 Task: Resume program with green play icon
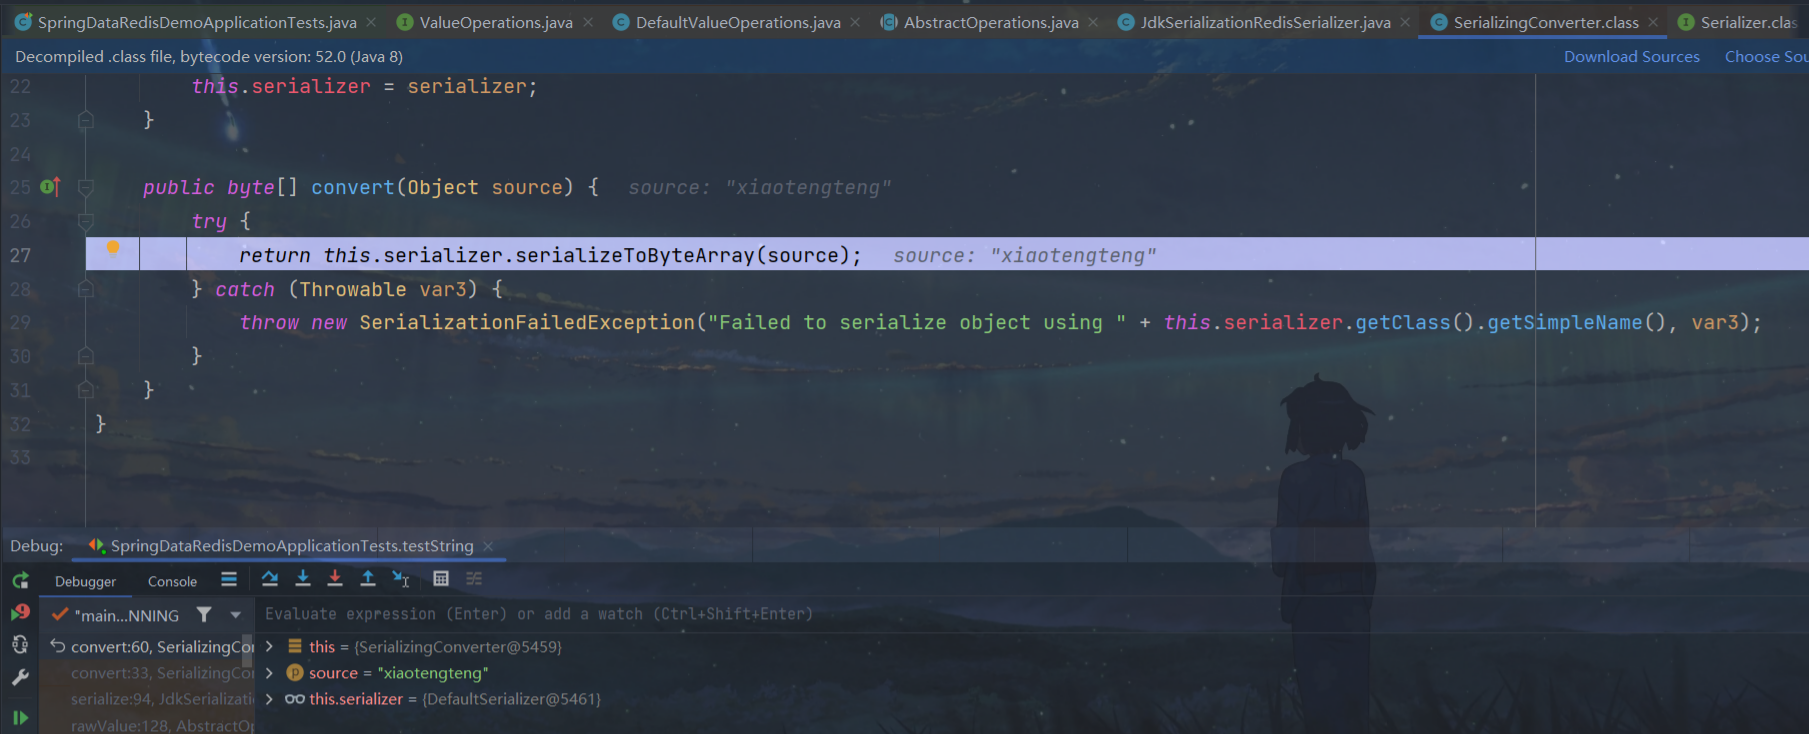coord(20,717)
